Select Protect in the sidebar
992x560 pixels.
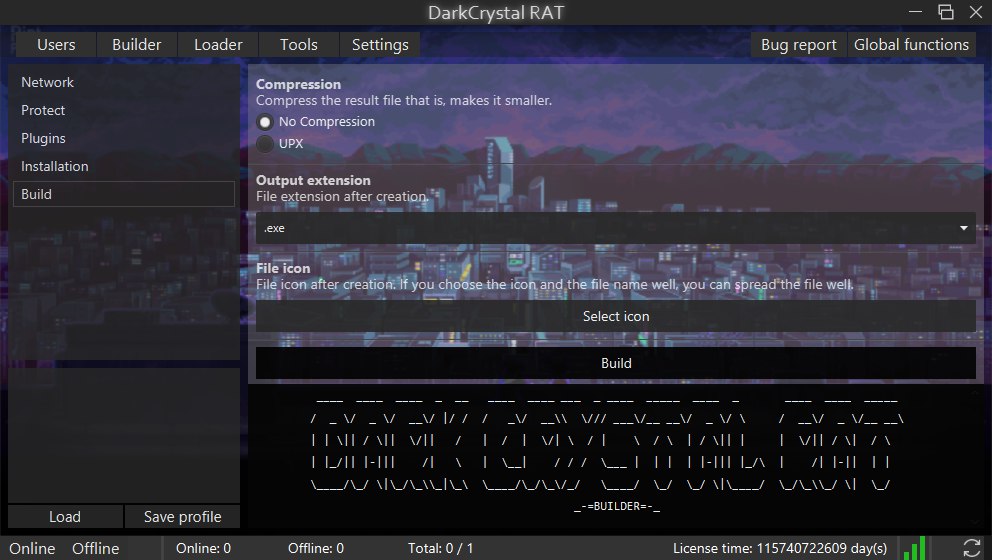pyautogui.click(x=124, y=110)
